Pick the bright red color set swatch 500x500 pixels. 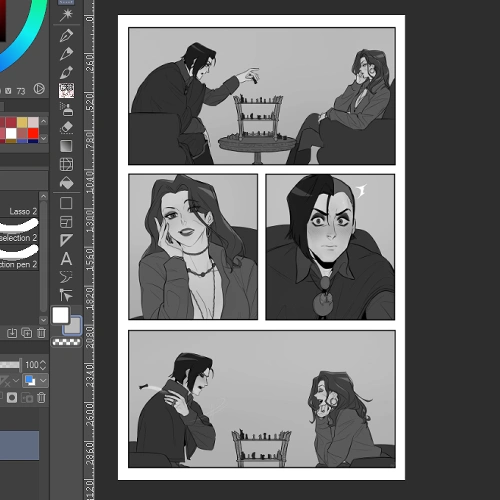pos(33,133)
